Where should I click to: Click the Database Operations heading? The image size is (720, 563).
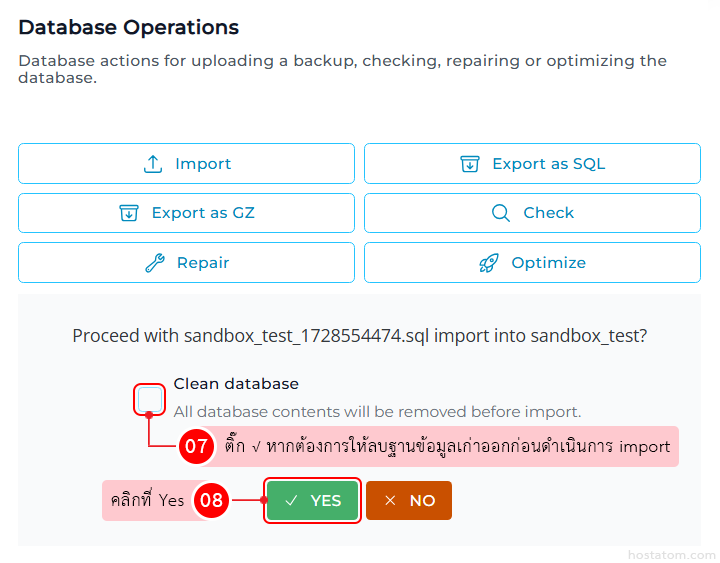pos(128,27)
